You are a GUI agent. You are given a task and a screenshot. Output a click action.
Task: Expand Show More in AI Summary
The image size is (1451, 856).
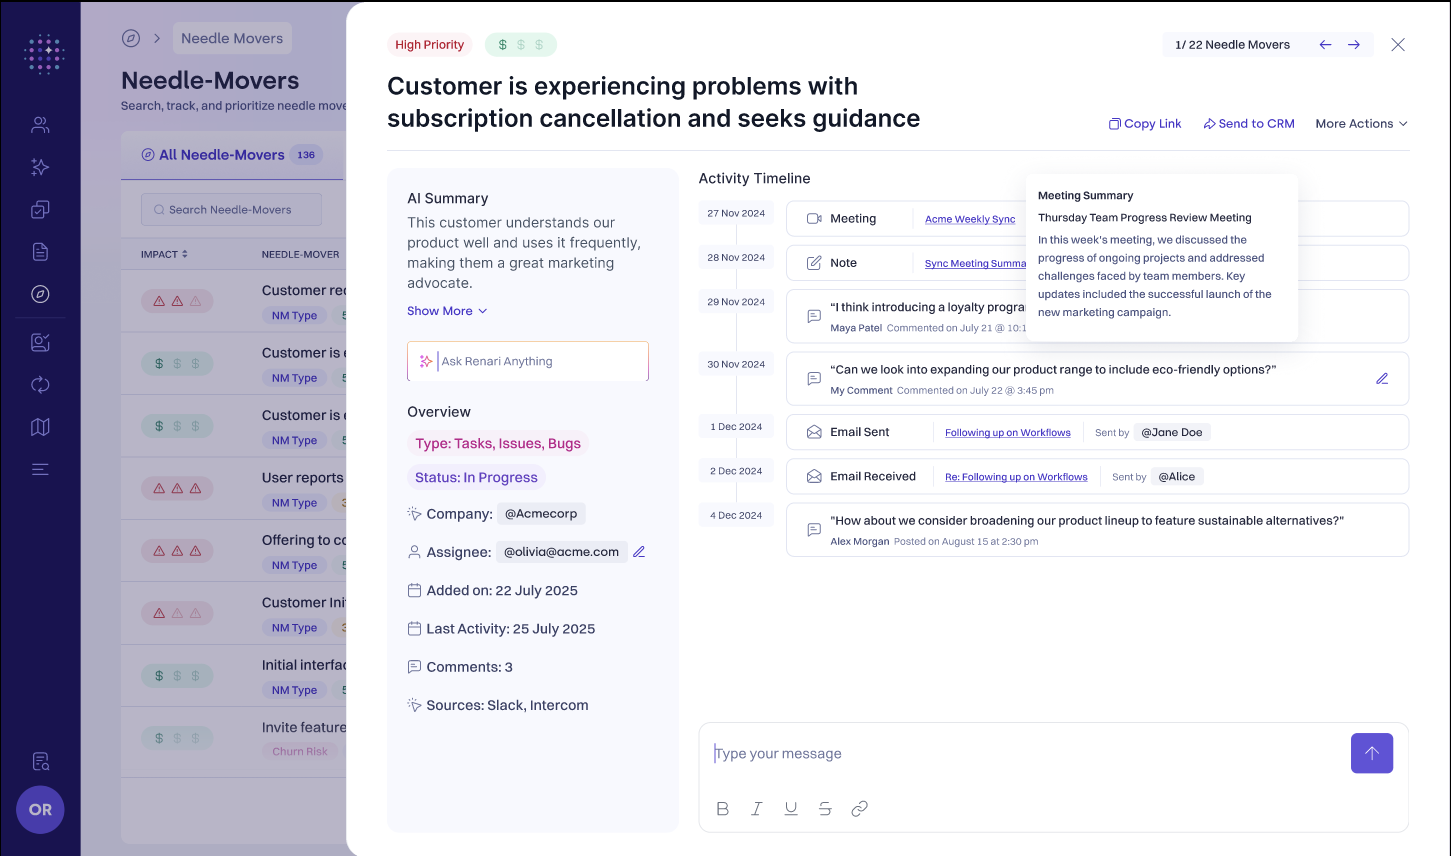coord(447,311)
